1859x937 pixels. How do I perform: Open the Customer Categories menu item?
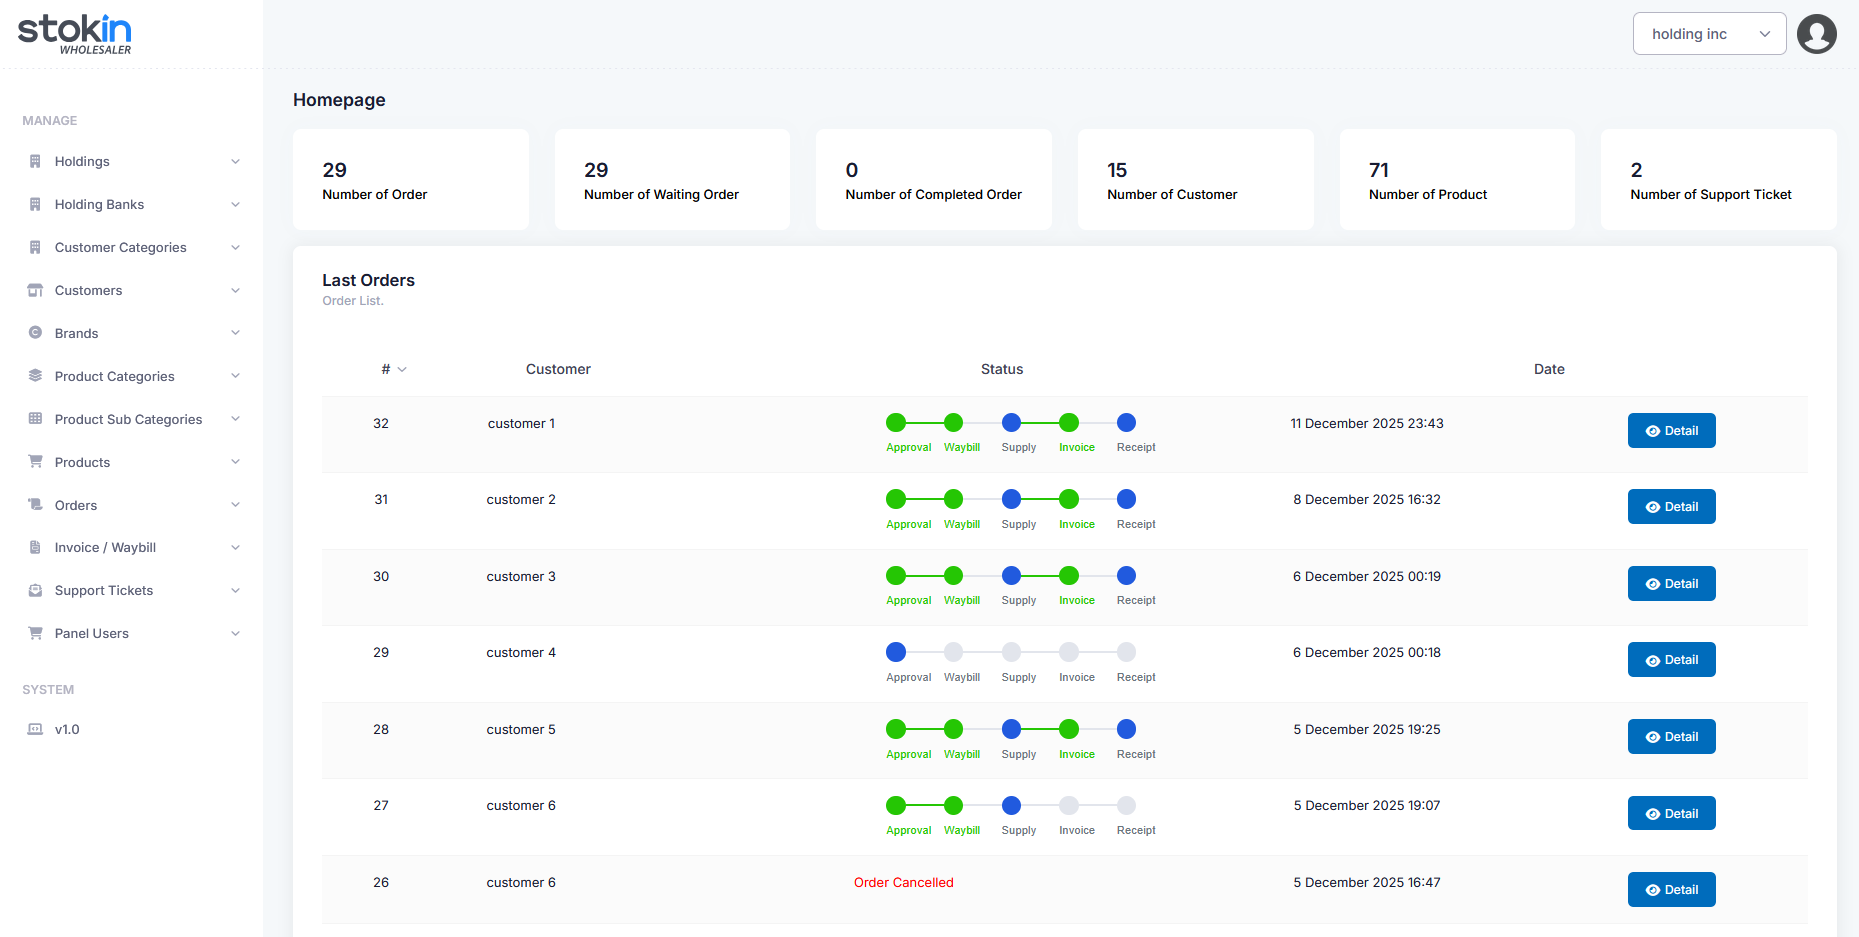tap(120, 248)
